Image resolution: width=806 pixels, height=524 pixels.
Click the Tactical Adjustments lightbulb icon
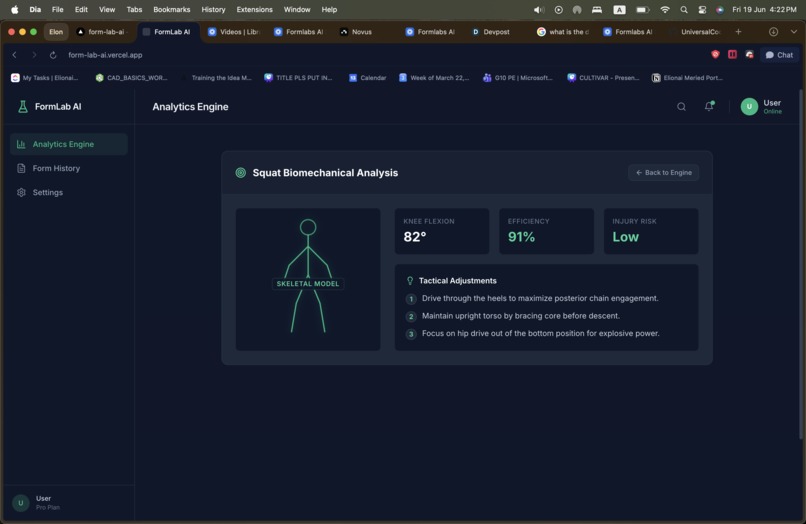[410, 281]
